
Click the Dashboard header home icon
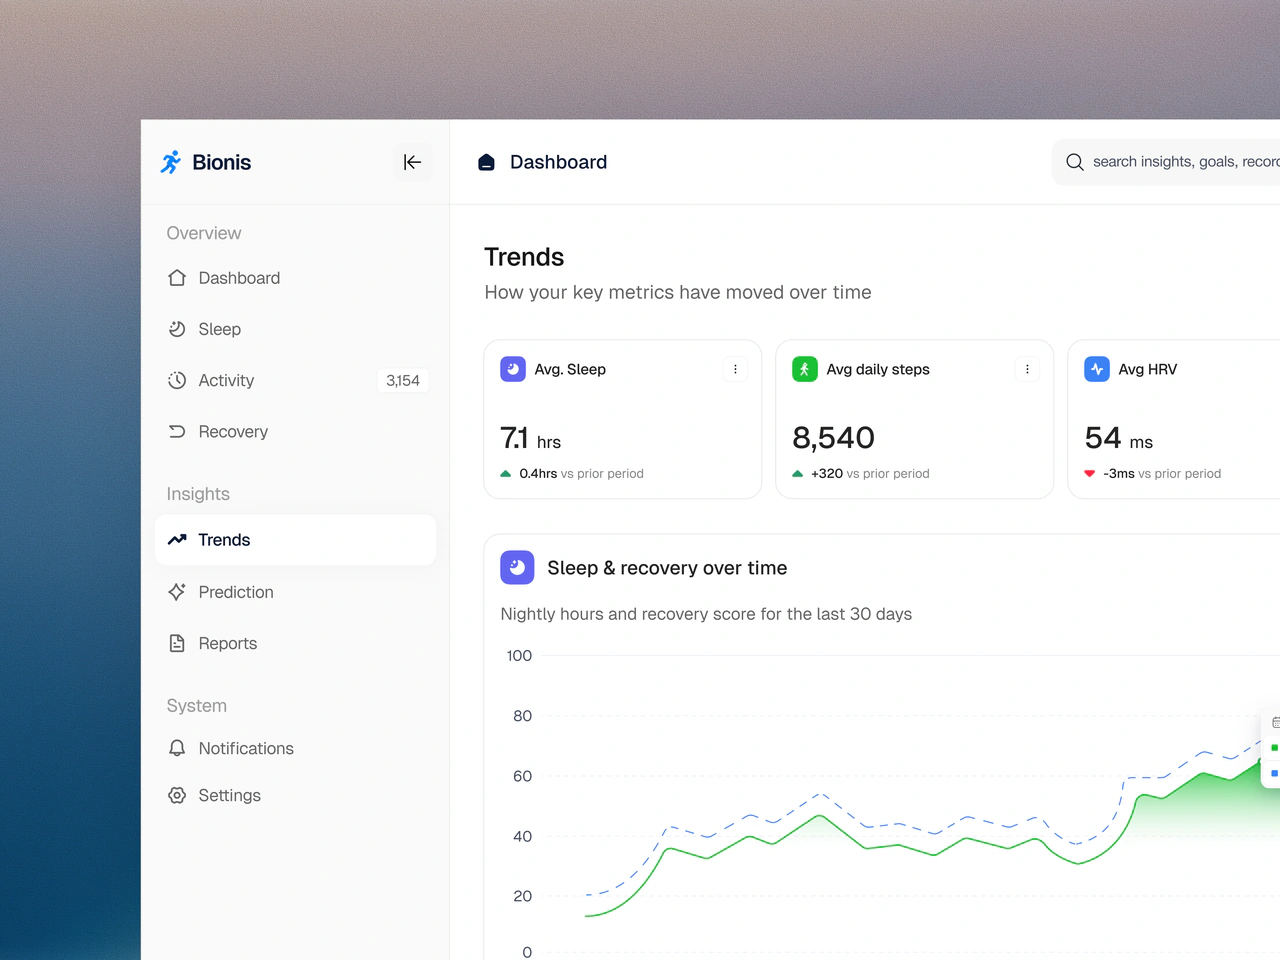pos(486,162)
